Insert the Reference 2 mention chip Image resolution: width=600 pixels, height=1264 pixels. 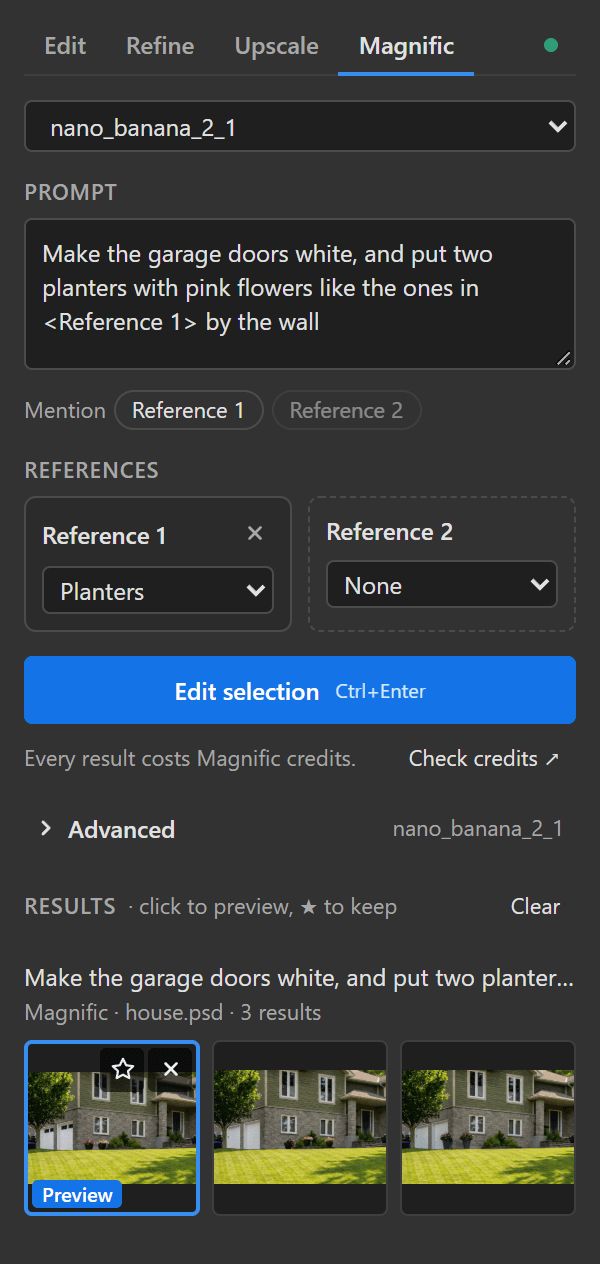click(346, 410)
